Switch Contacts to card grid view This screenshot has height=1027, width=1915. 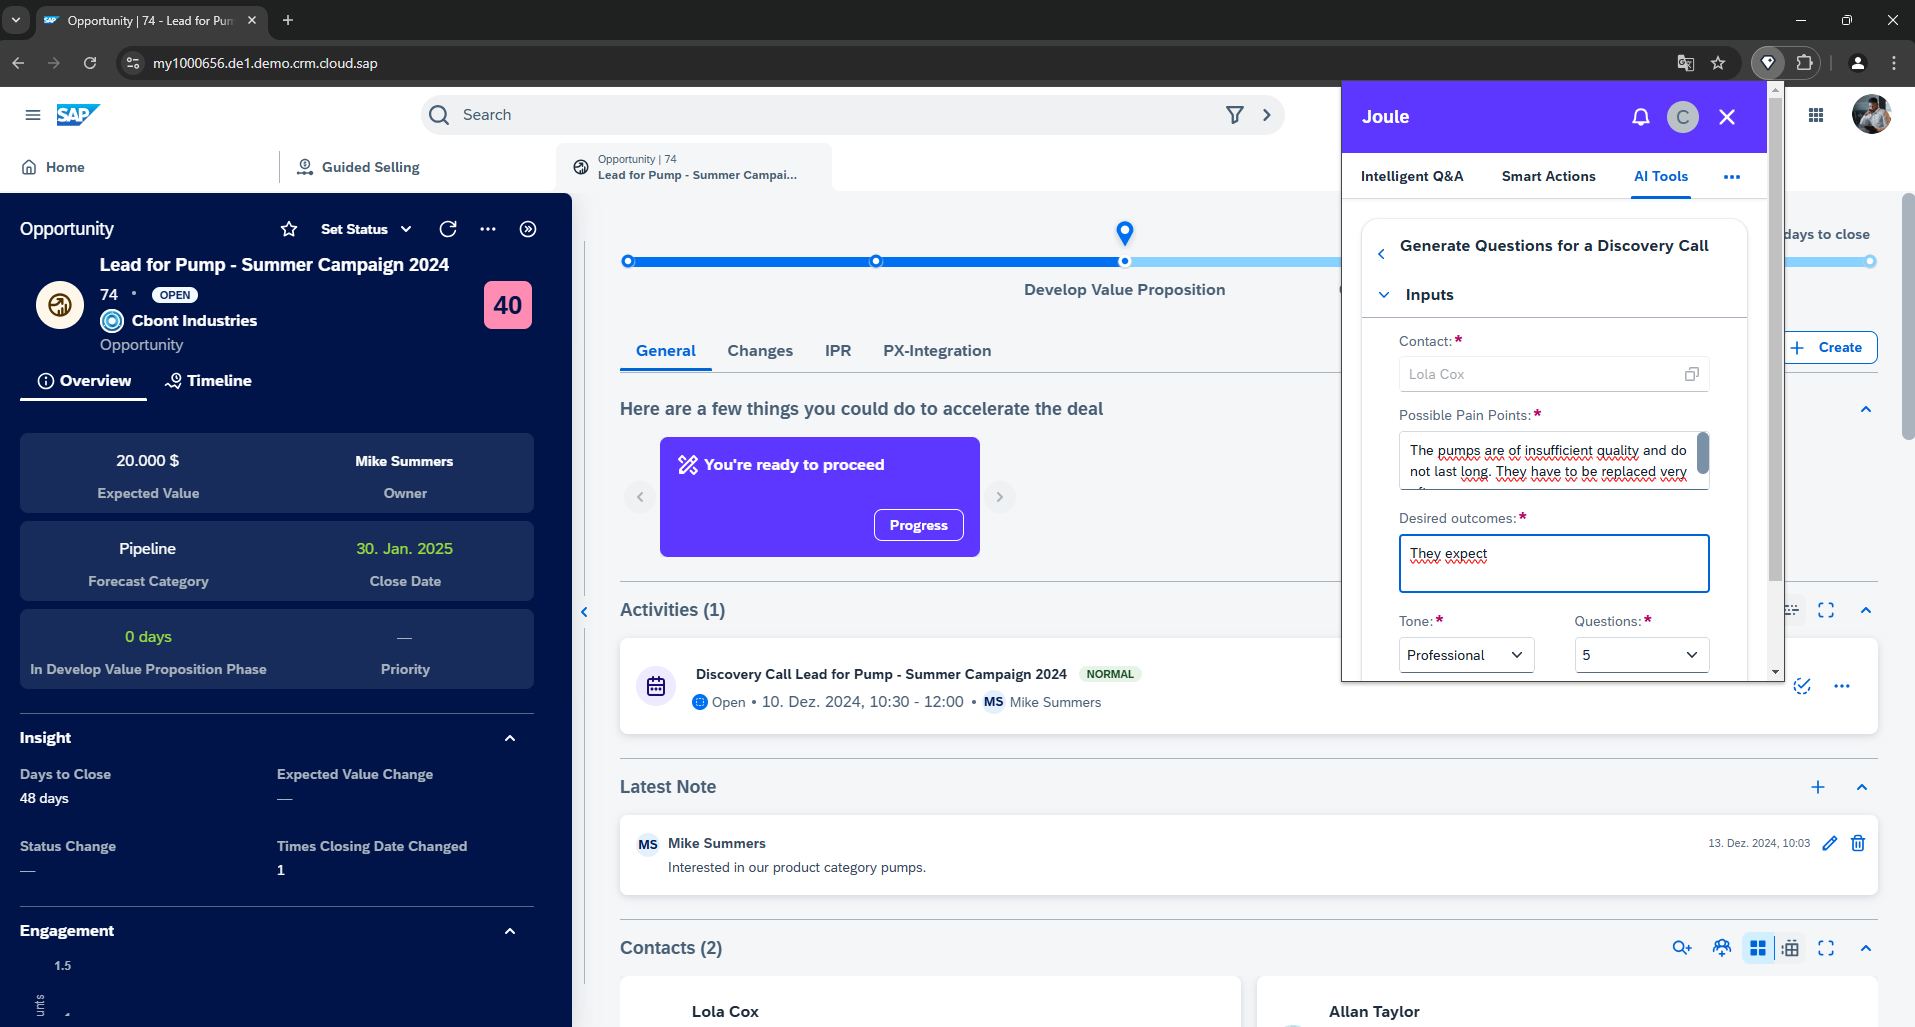(1758, 948)
